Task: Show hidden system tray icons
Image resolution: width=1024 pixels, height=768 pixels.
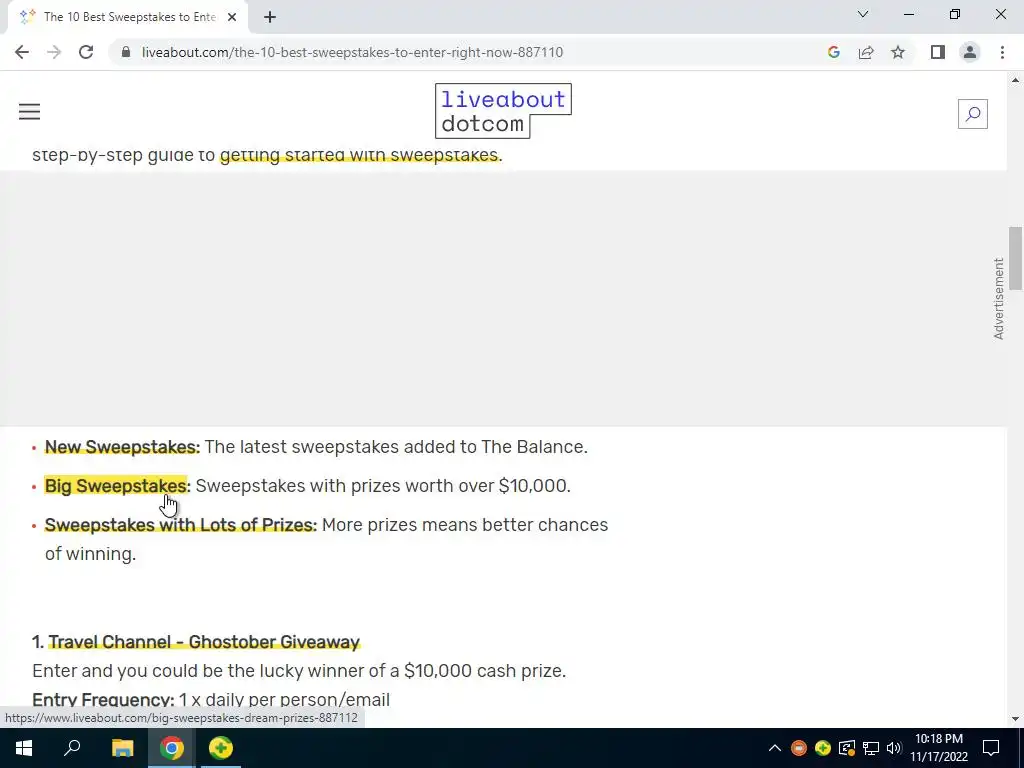Action: [x=775, y=748]
